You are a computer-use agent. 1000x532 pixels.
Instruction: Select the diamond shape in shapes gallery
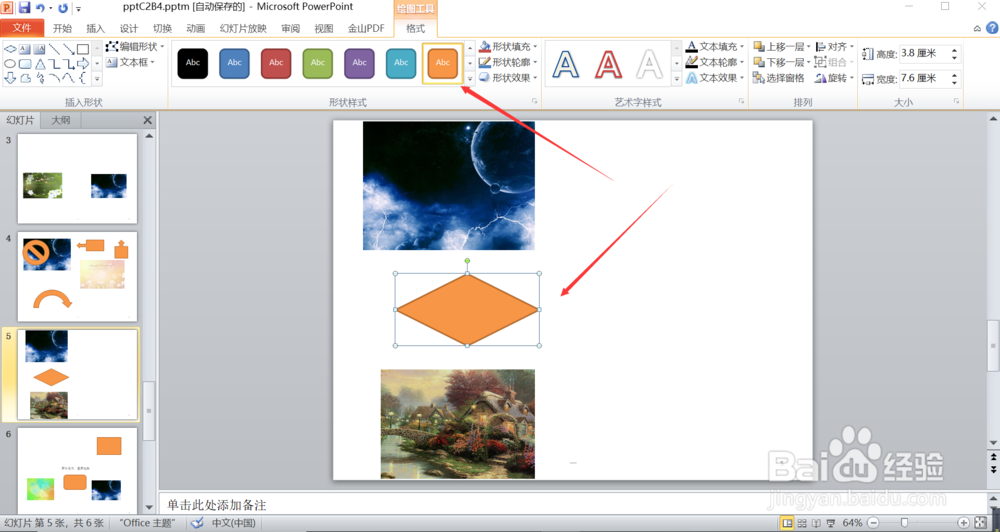[x=10, y=49]
